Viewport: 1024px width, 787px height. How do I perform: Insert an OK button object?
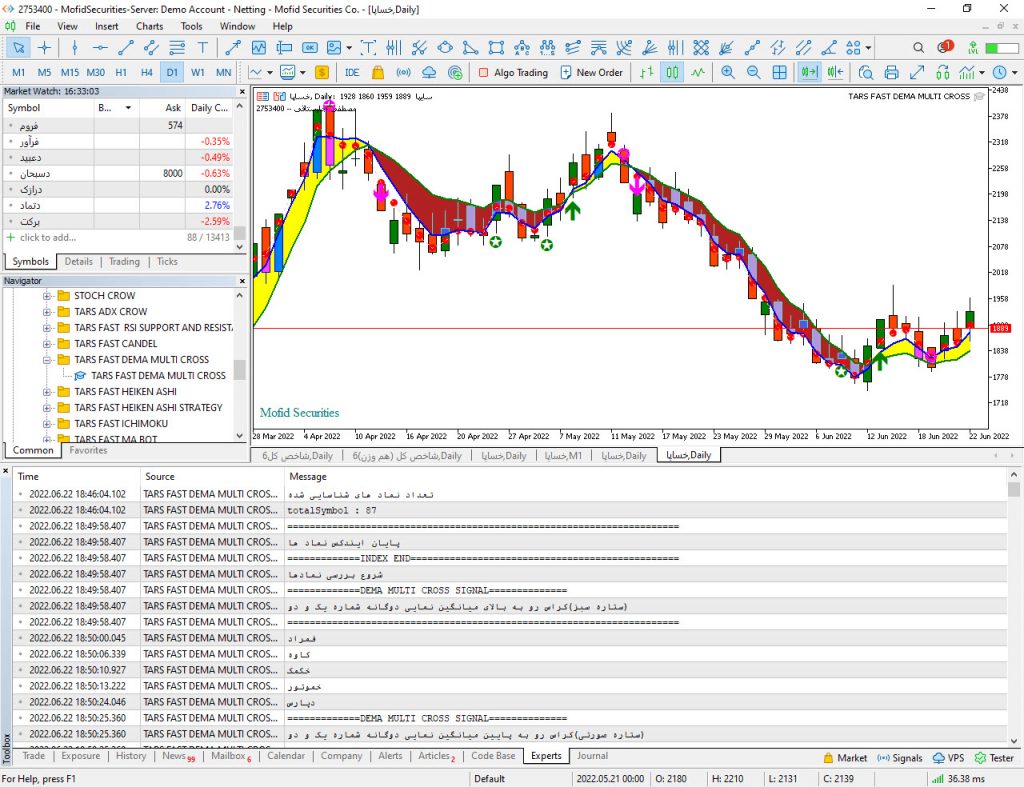[x=310, y=48]
